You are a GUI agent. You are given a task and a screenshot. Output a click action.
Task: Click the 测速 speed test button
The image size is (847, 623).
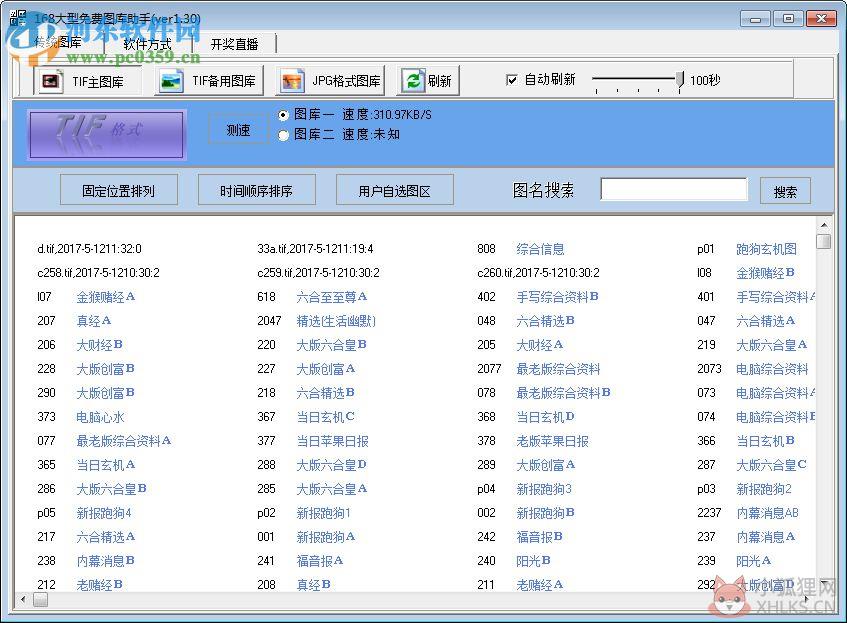click(238, 130)
